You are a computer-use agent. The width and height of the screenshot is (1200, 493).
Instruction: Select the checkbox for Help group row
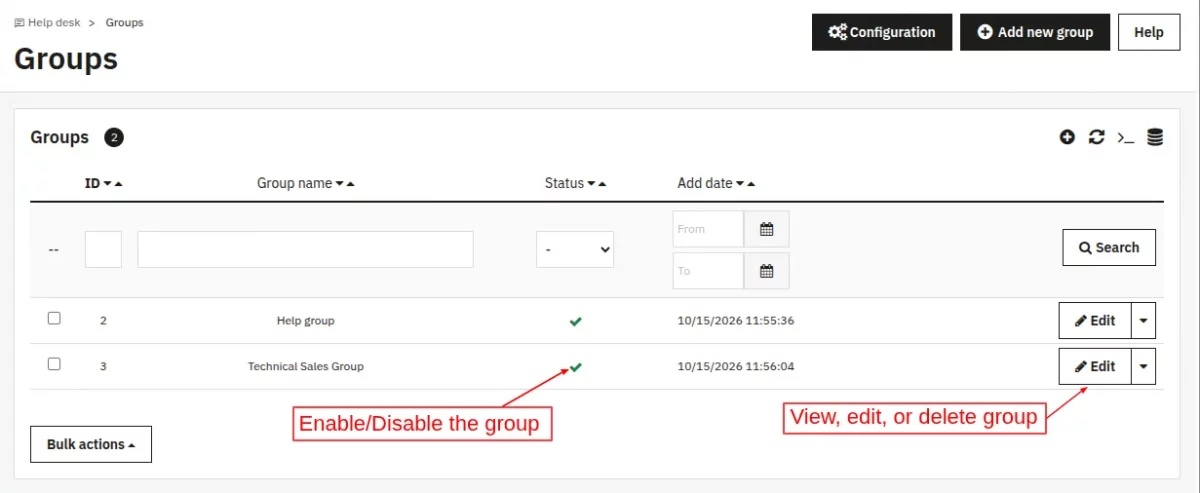54,318
